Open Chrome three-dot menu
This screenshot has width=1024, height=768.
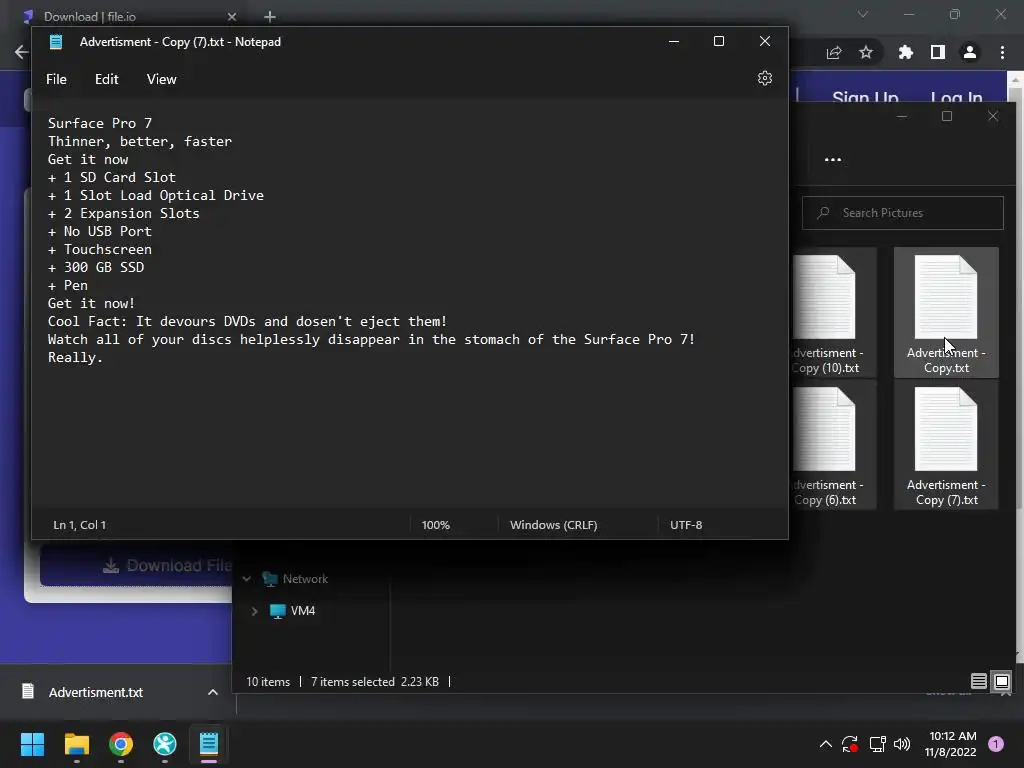(1002, 52)
